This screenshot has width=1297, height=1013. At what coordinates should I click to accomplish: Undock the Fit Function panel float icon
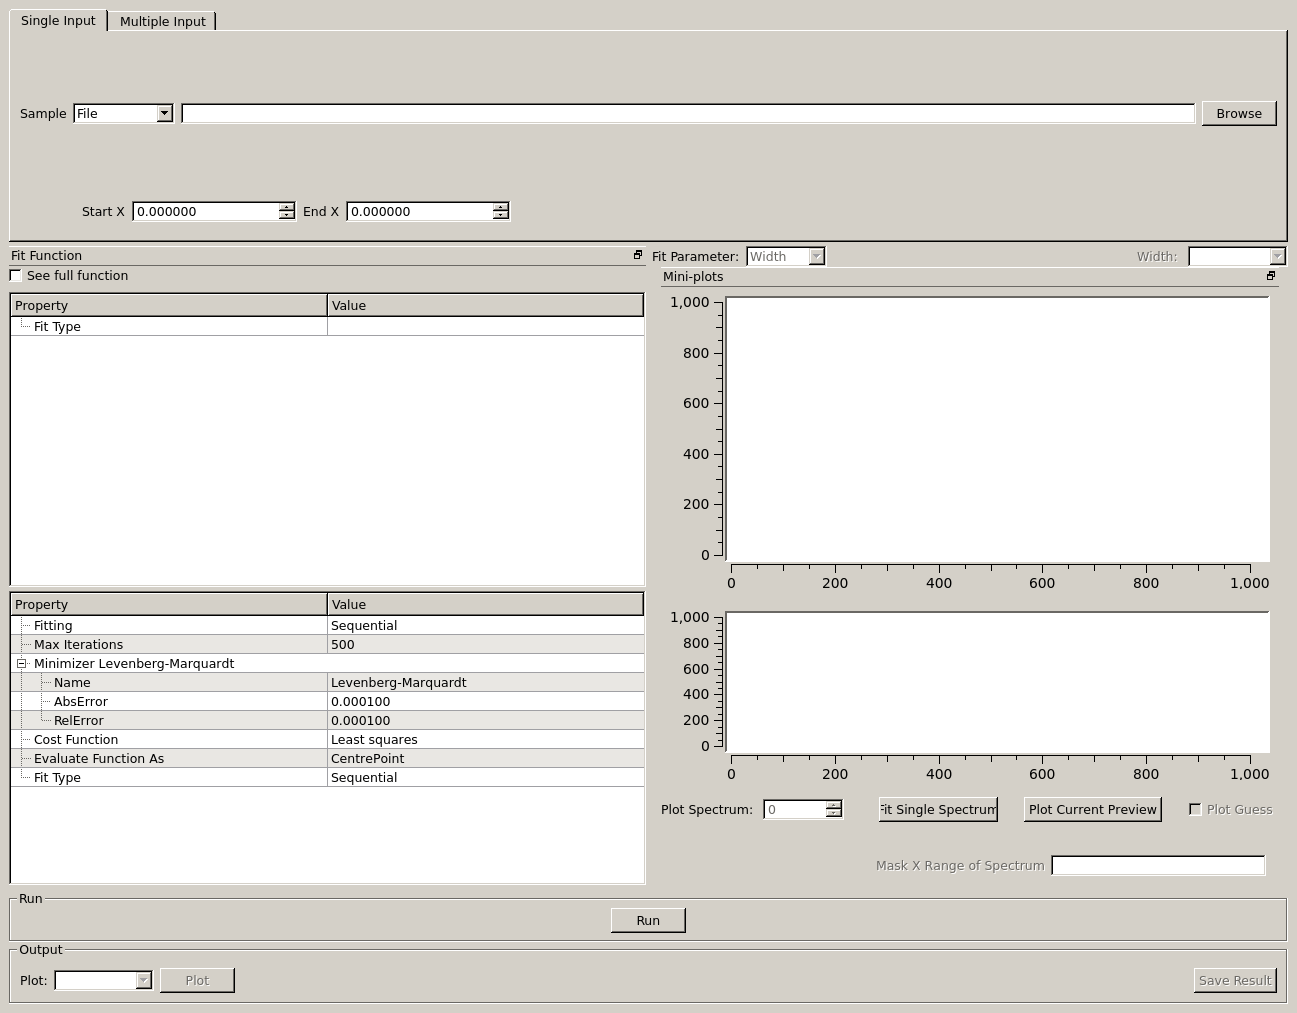pos(638,255)
